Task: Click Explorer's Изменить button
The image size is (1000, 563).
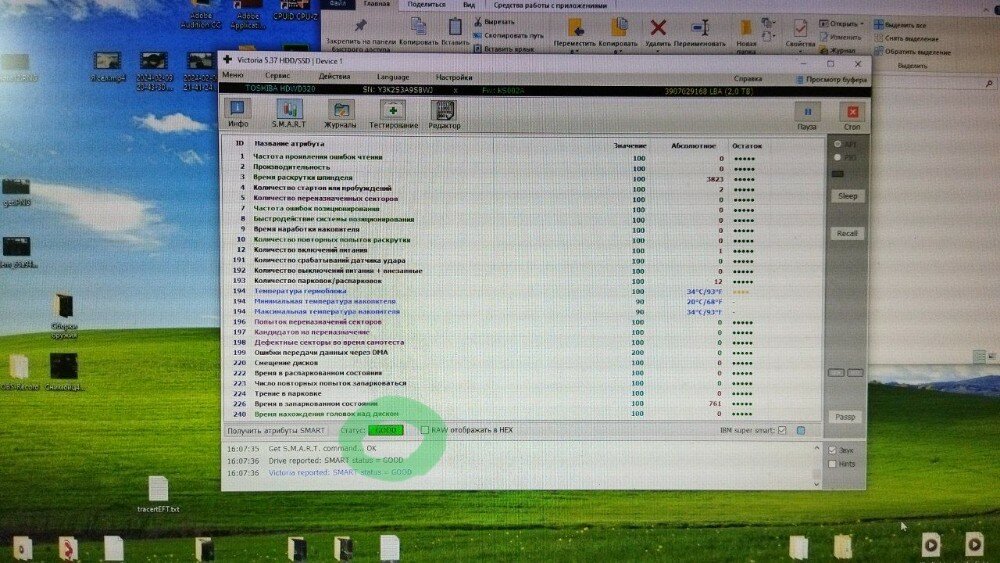Action: pyautogui.click(x=841, y=38)
